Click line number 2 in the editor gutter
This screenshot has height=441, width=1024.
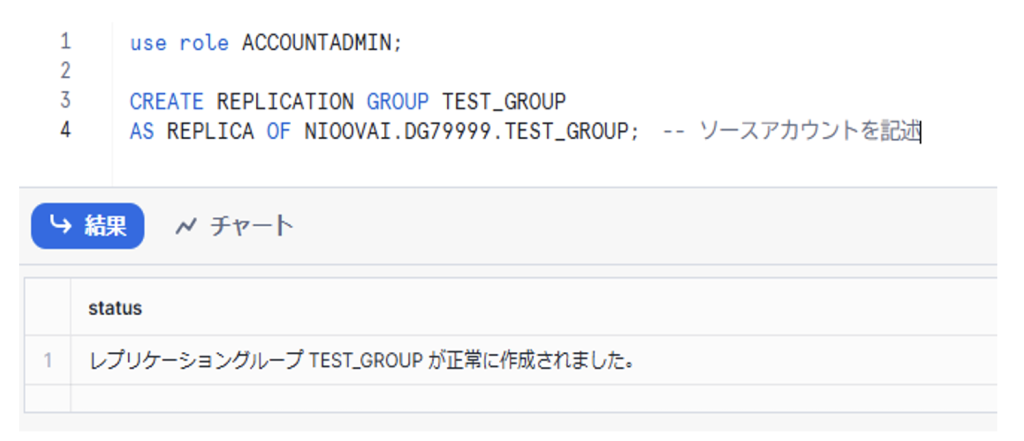[66, 71]
